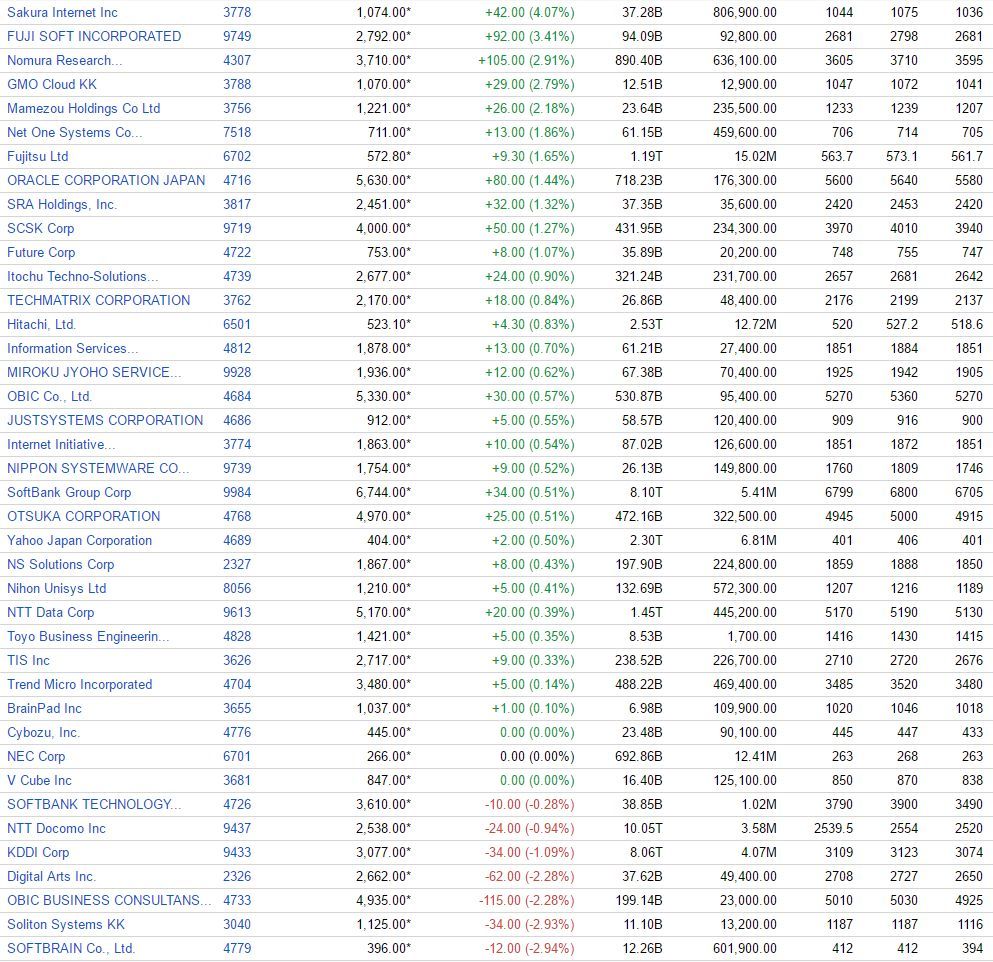Image resolution: width=993 pixels, height=962 pixels.
Task: Click Yahoo Japan Corporation link
Action: point(80,541)
